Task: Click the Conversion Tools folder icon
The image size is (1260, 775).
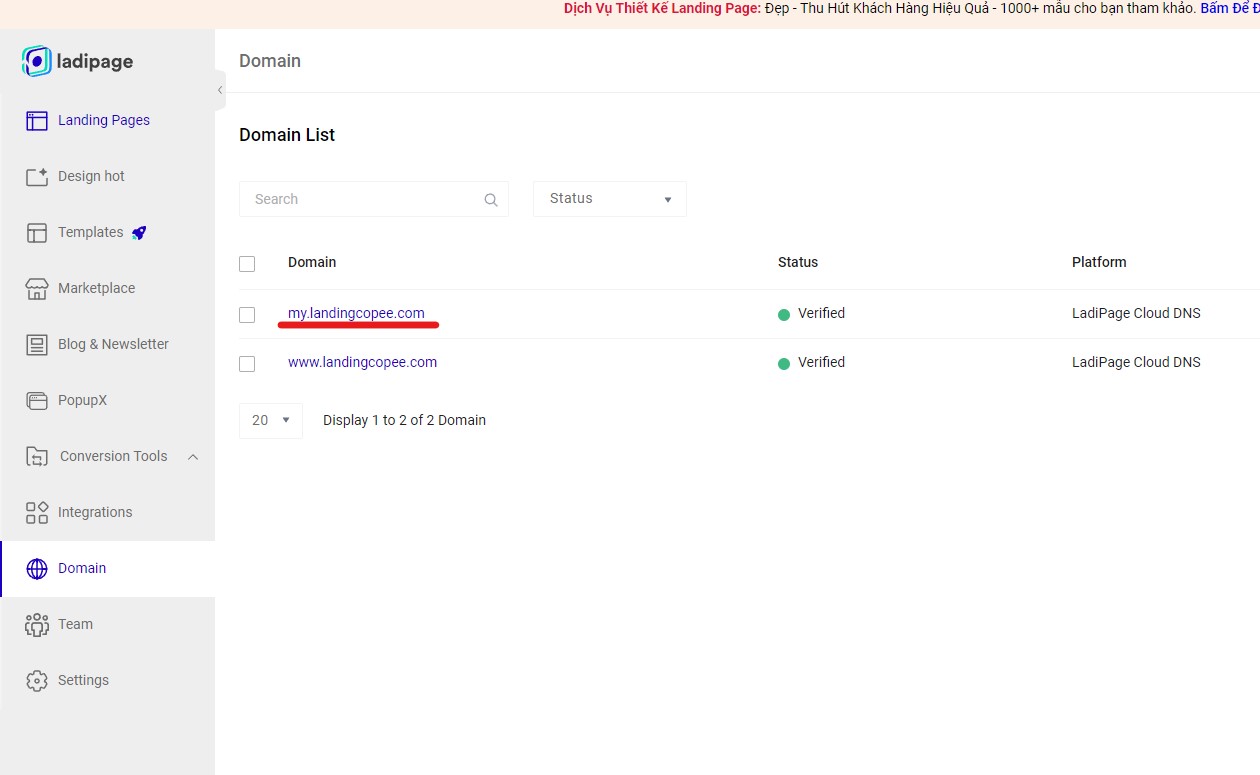Action: [37, 457]
